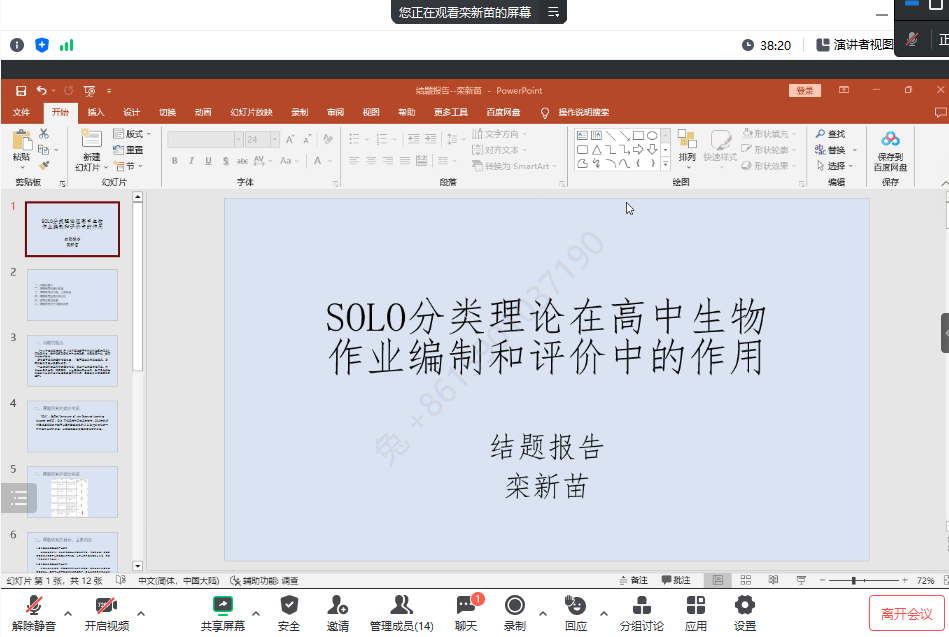Click the Share Screen icon
The height and width of the screenshot is (637, 949).
pos(223,605)
